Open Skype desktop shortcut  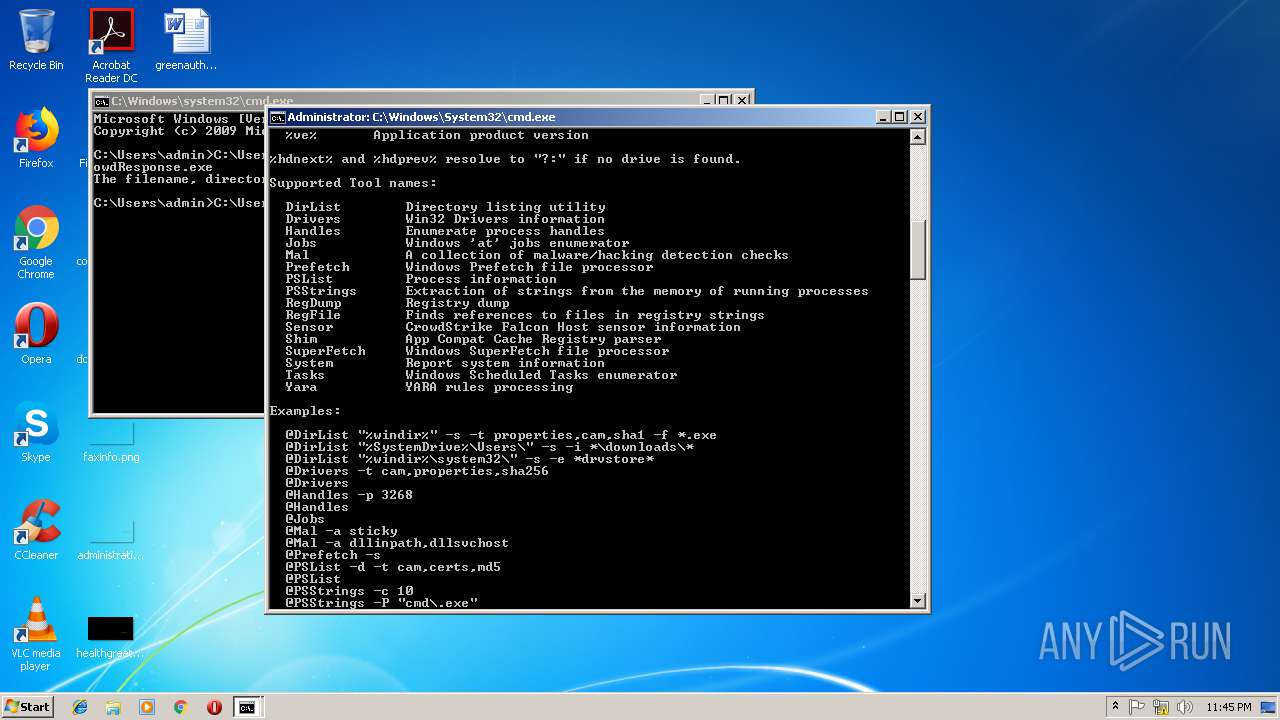point(36,432)
